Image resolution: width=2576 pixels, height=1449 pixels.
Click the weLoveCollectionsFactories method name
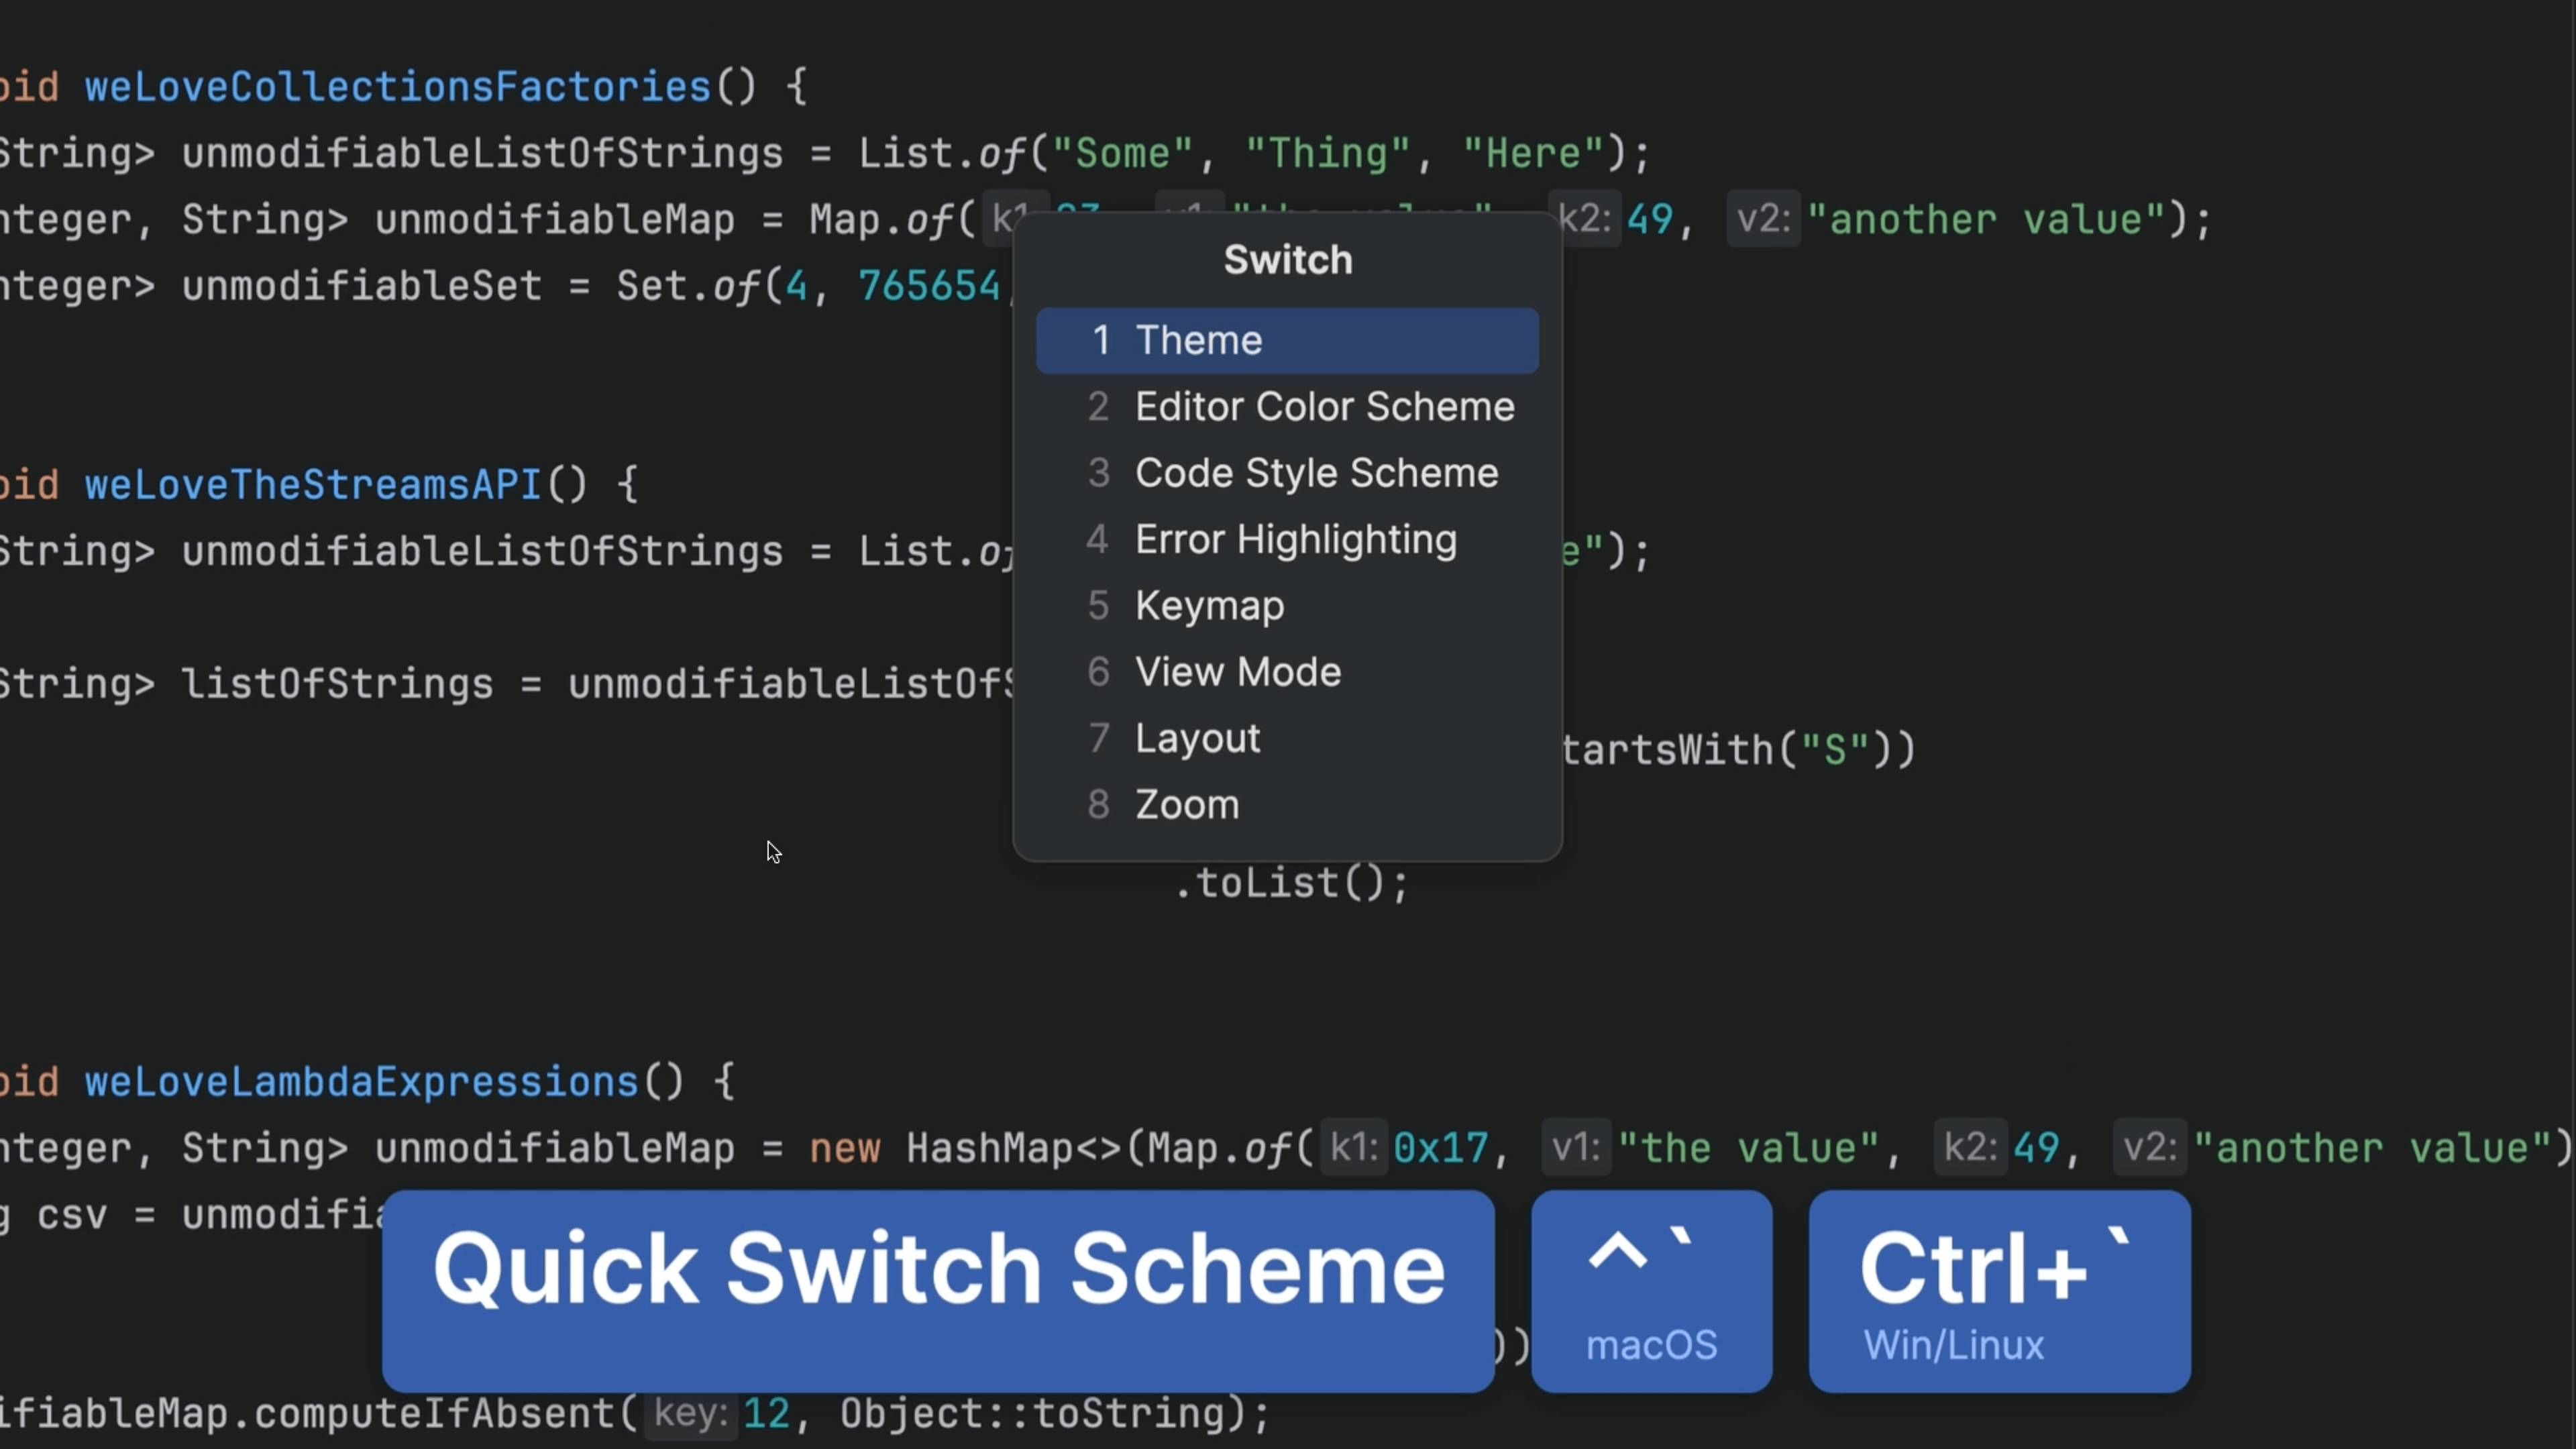click(397, 87)
